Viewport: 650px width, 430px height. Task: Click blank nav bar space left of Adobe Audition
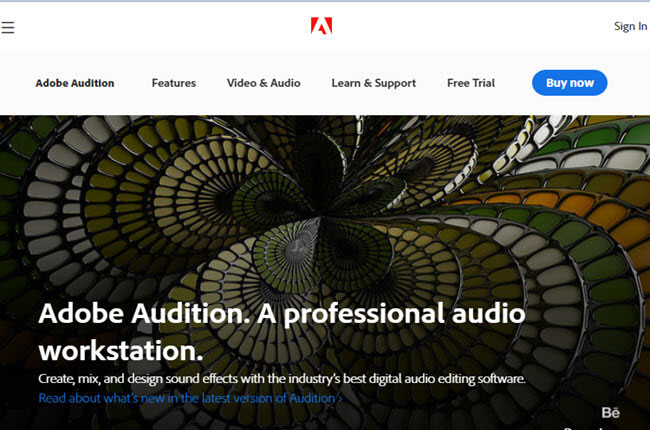pos(15,83)
